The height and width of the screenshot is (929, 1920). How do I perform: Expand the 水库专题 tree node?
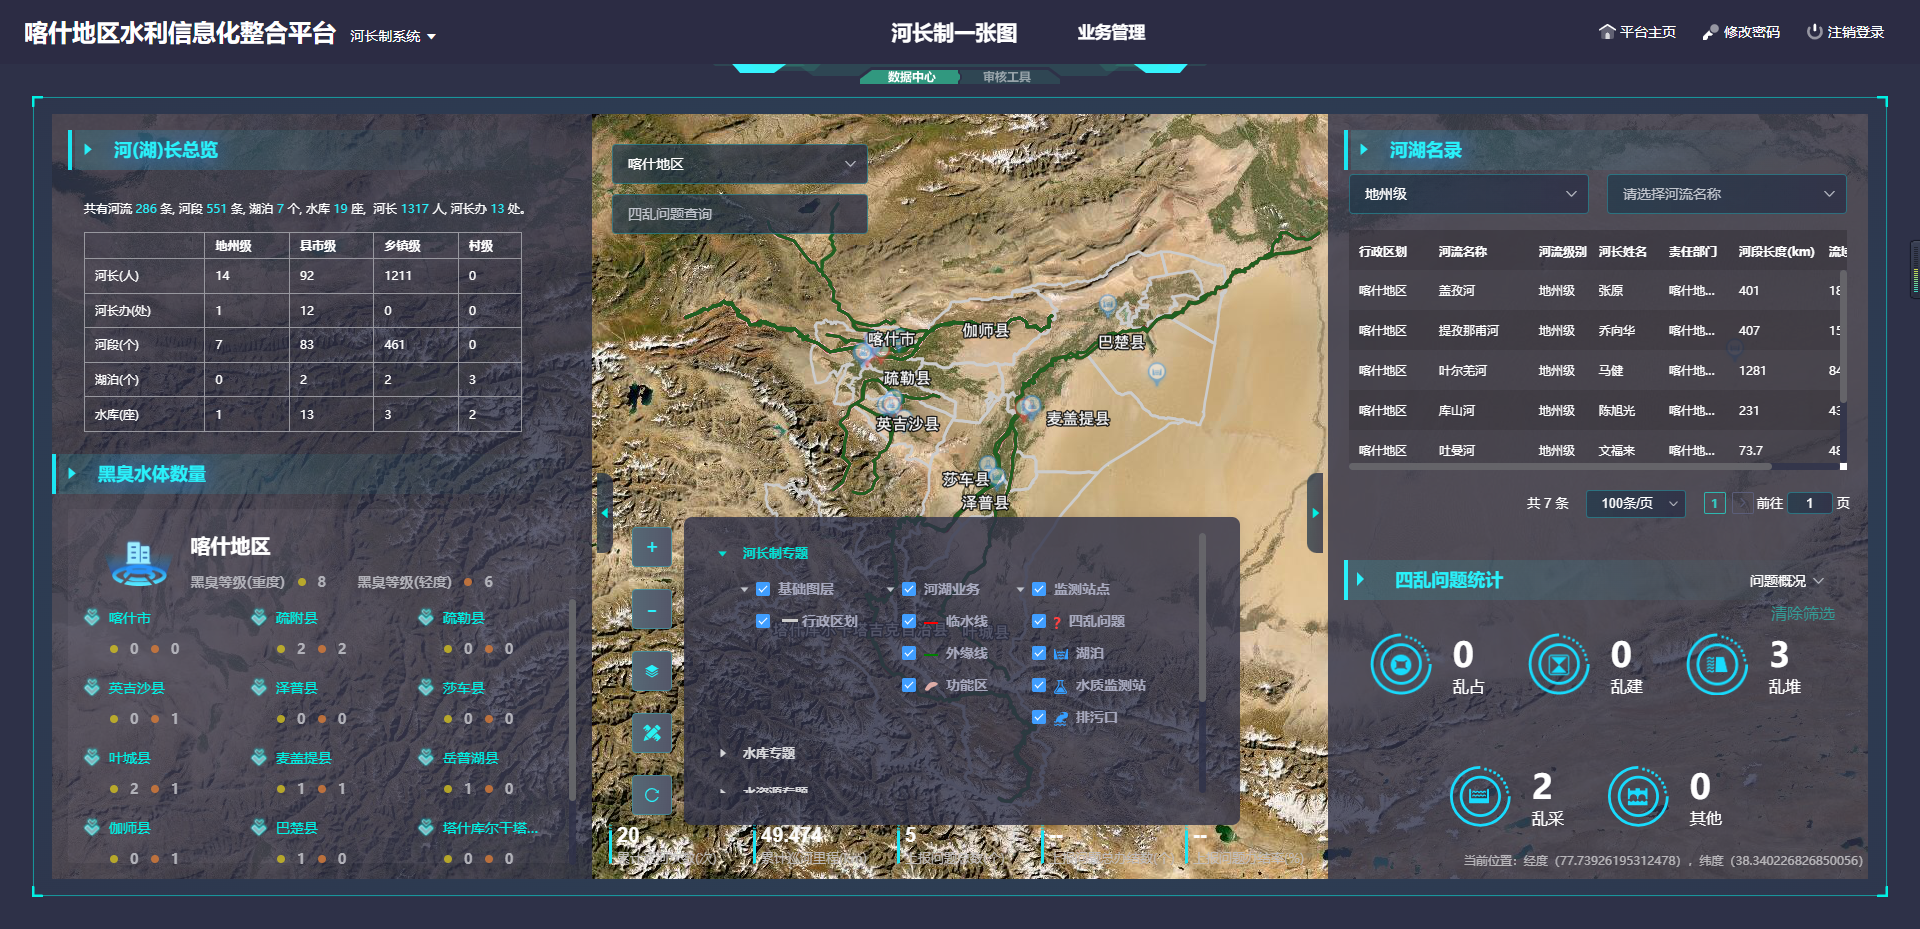723,753
